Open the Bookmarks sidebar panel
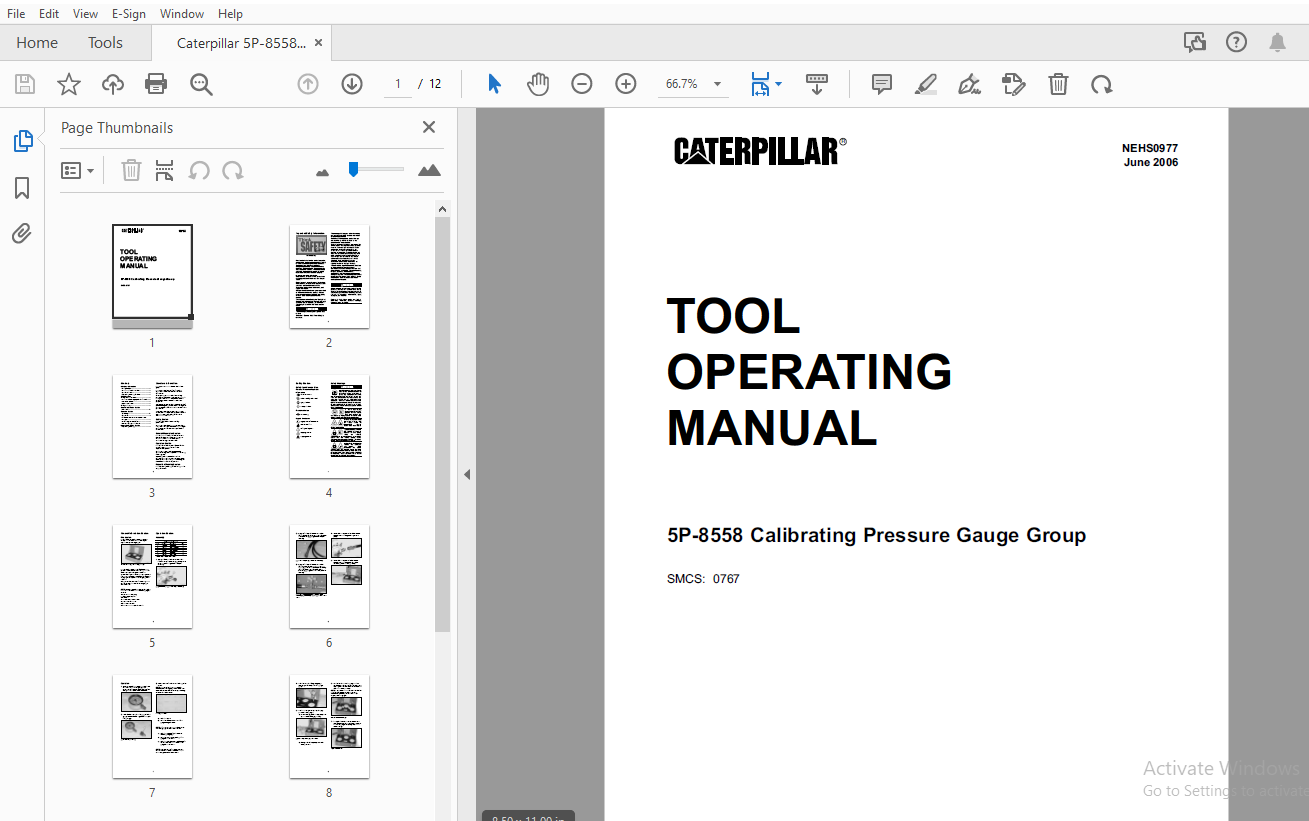The height and width of the screenshot is (821, 1309). tap(22, 188)
